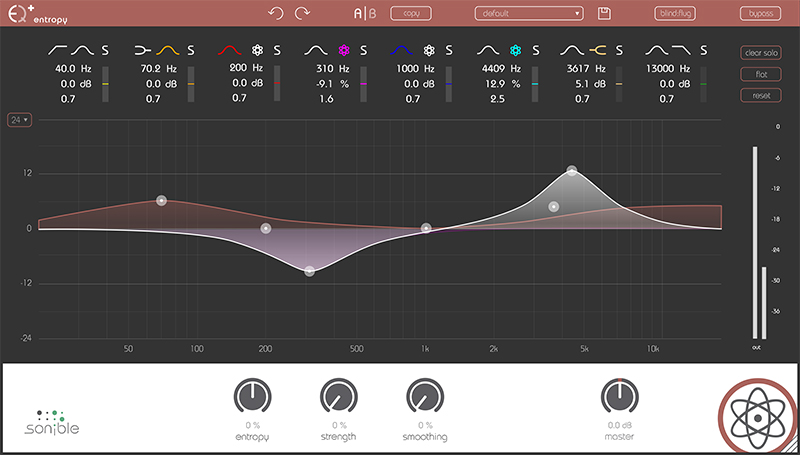Viewport: 800px width, 455px height.
Task: Open the default preset dropdown
Action: pos(529,13)
